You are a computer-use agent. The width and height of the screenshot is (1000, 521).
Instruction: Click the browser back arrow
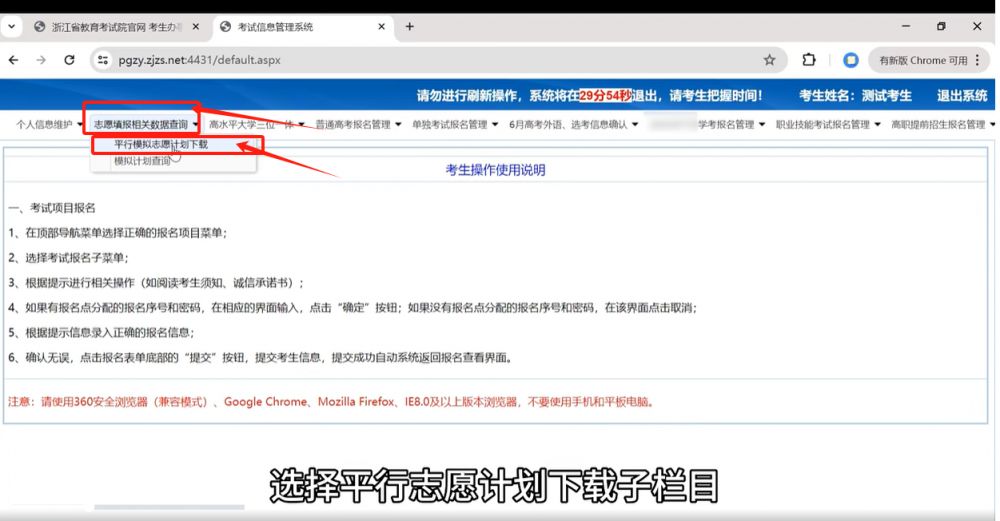coord(14,60)
